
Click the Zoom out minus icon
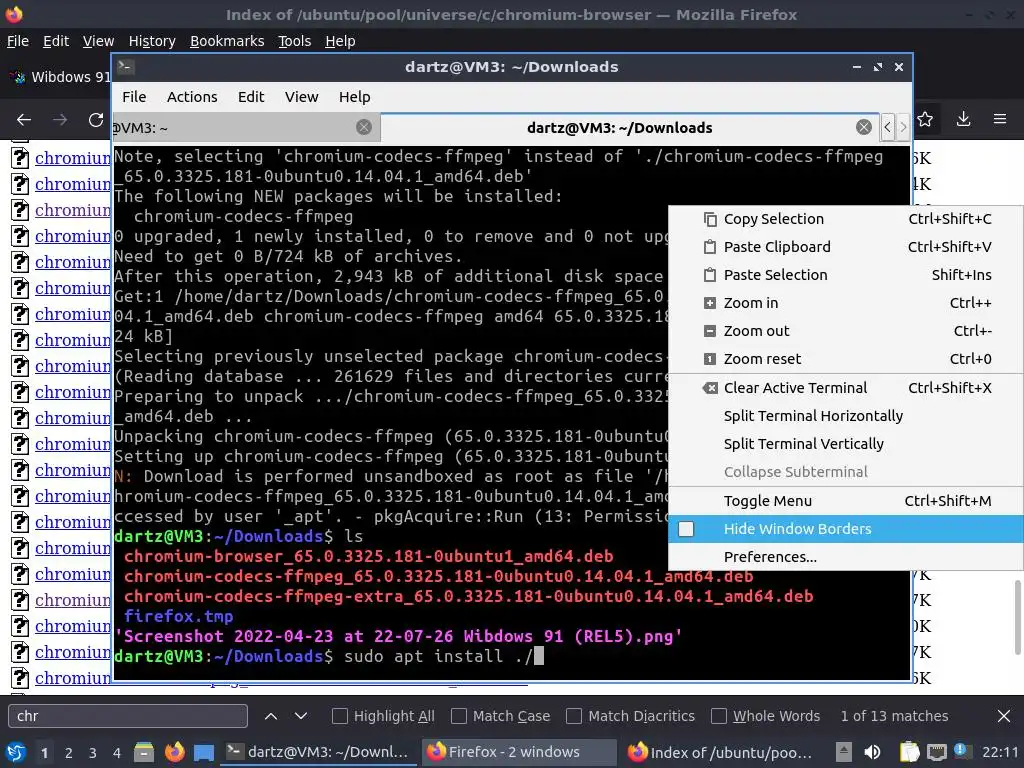click(x=709, y=331)
